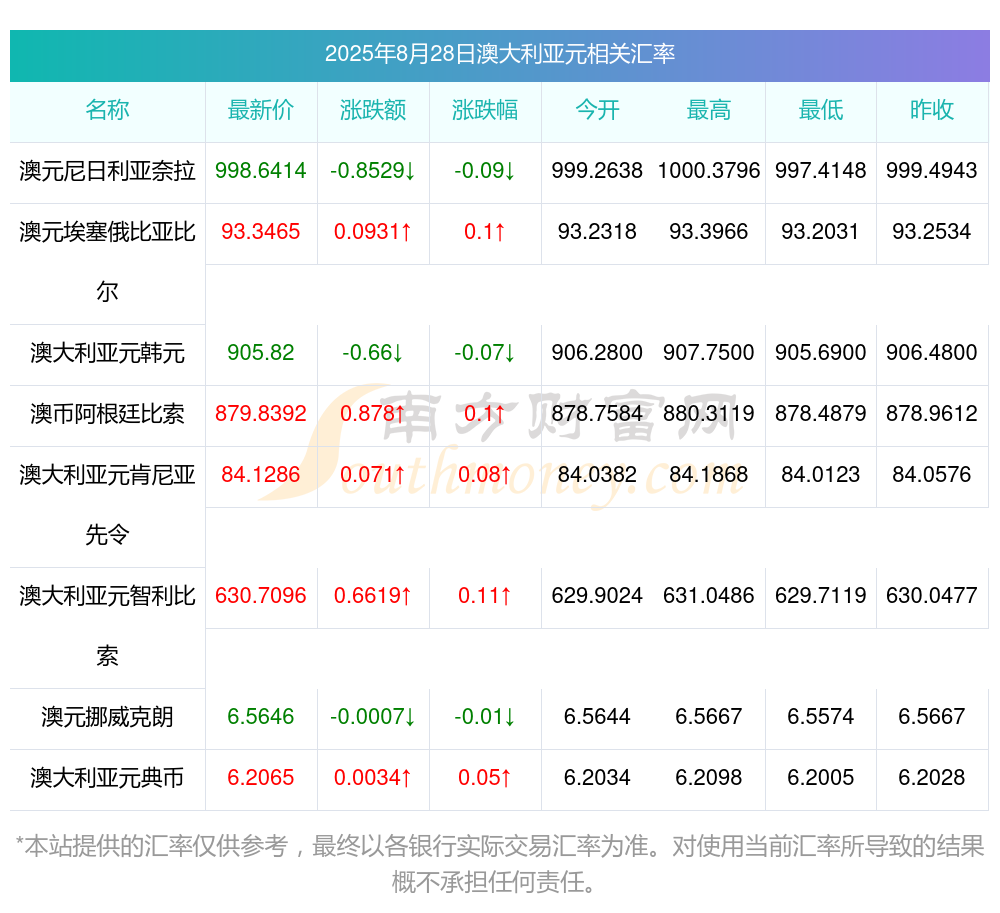Click latest price 6.2065
The image size is (1000, 913).
(260, 778)
